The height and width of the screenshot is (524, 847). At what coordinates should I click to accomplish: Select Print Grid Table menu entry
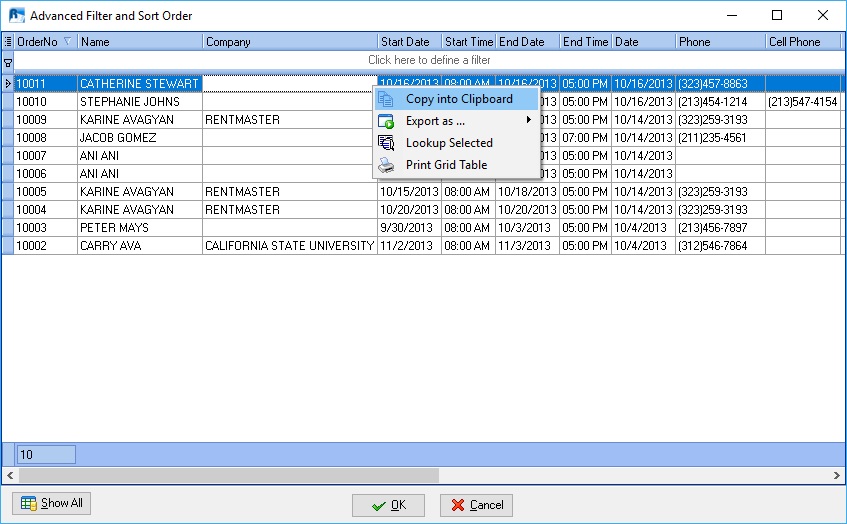pyautogui.click(x=446, y=165)
